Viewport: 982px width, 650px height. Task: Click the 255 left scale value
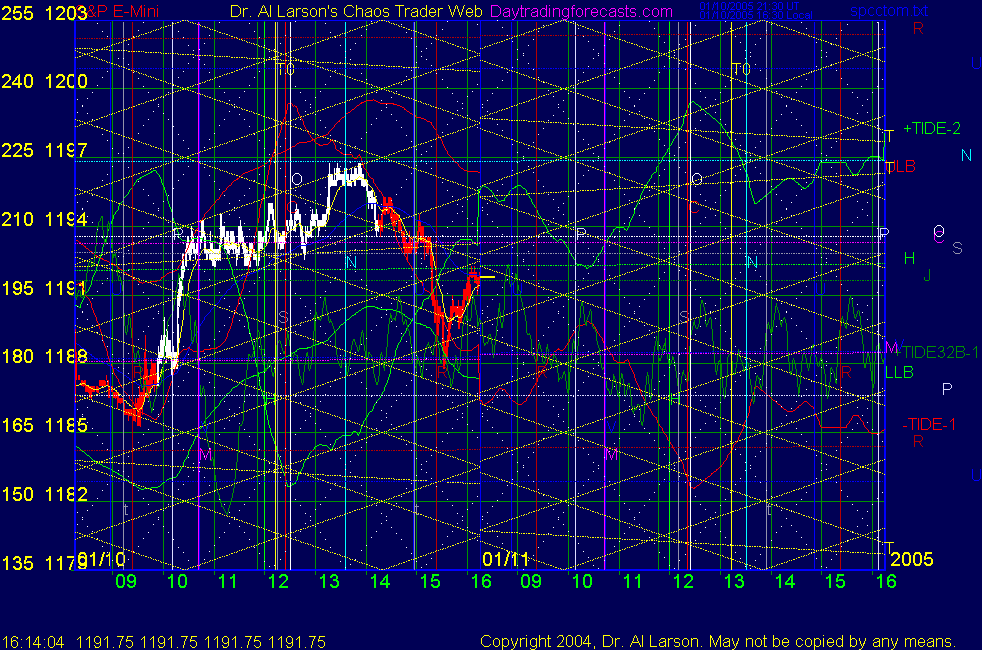17,14
